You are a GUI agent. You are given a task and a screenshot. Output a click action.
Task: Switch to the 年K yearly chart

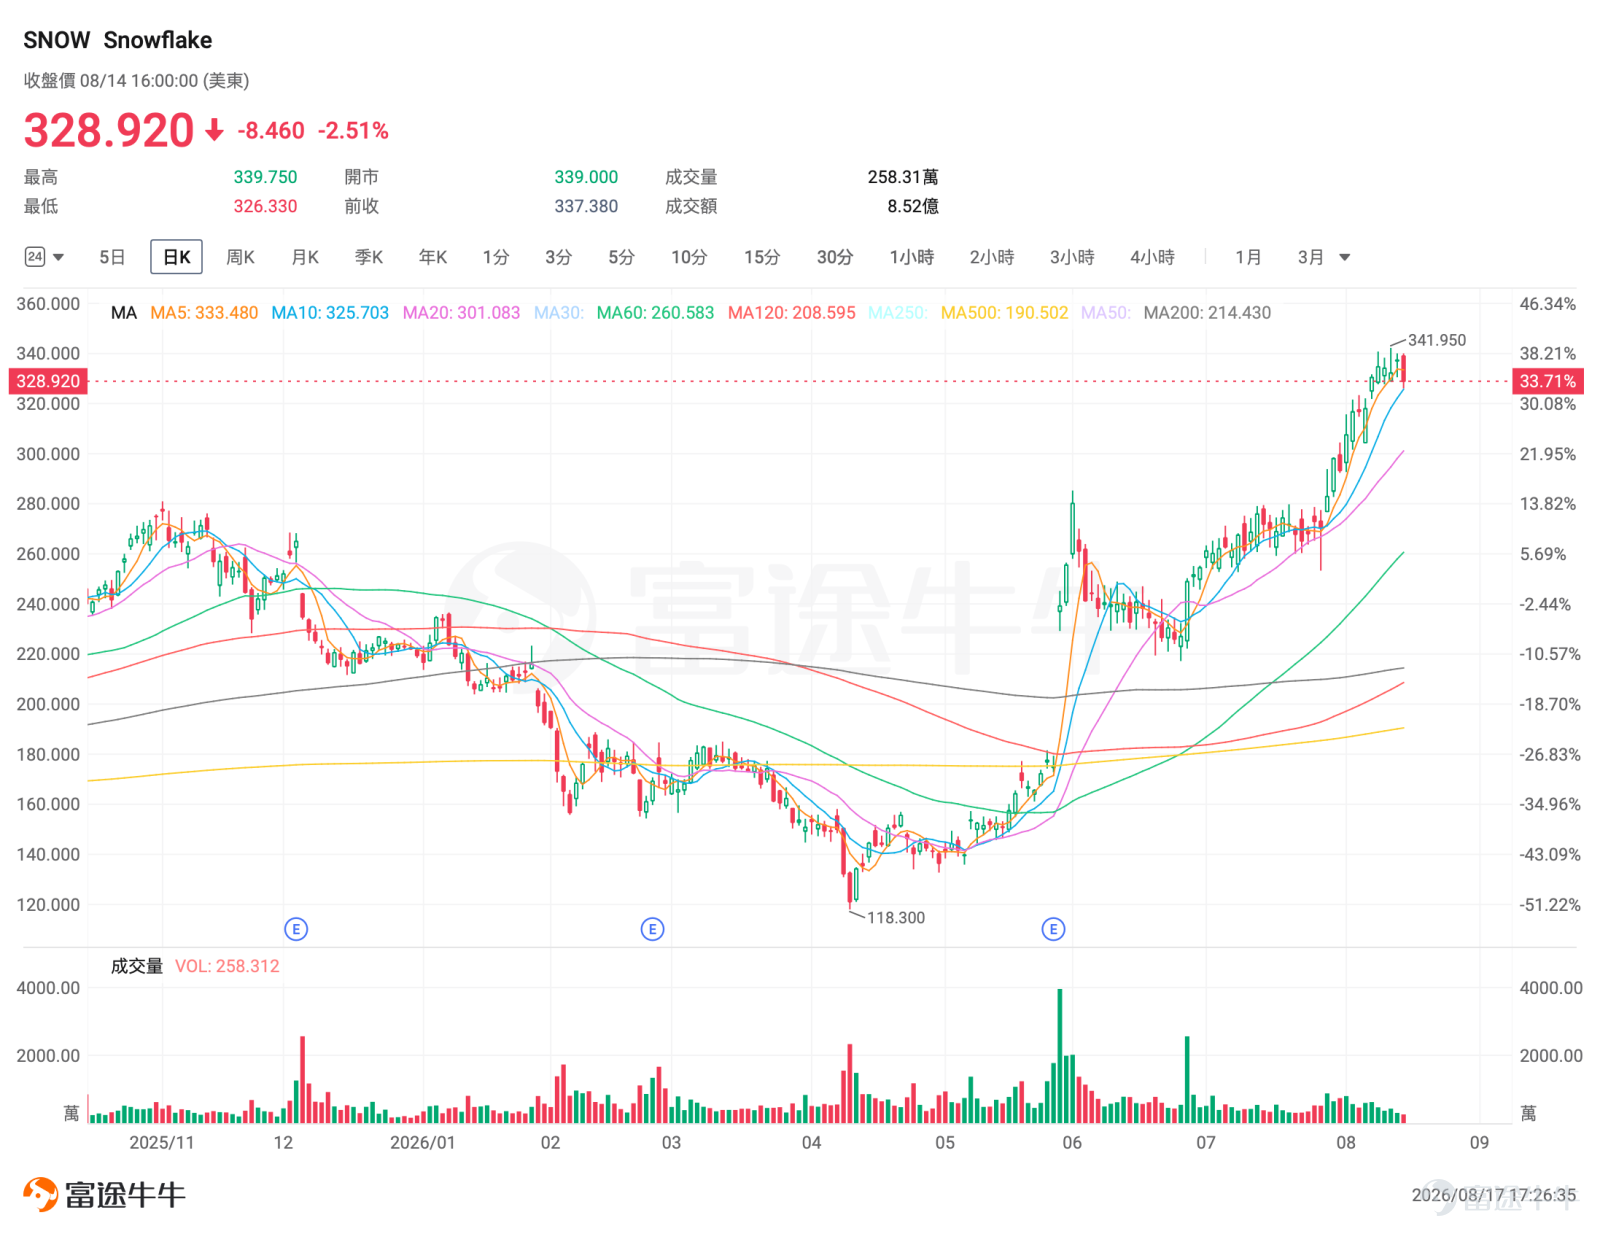coord(433,257)
